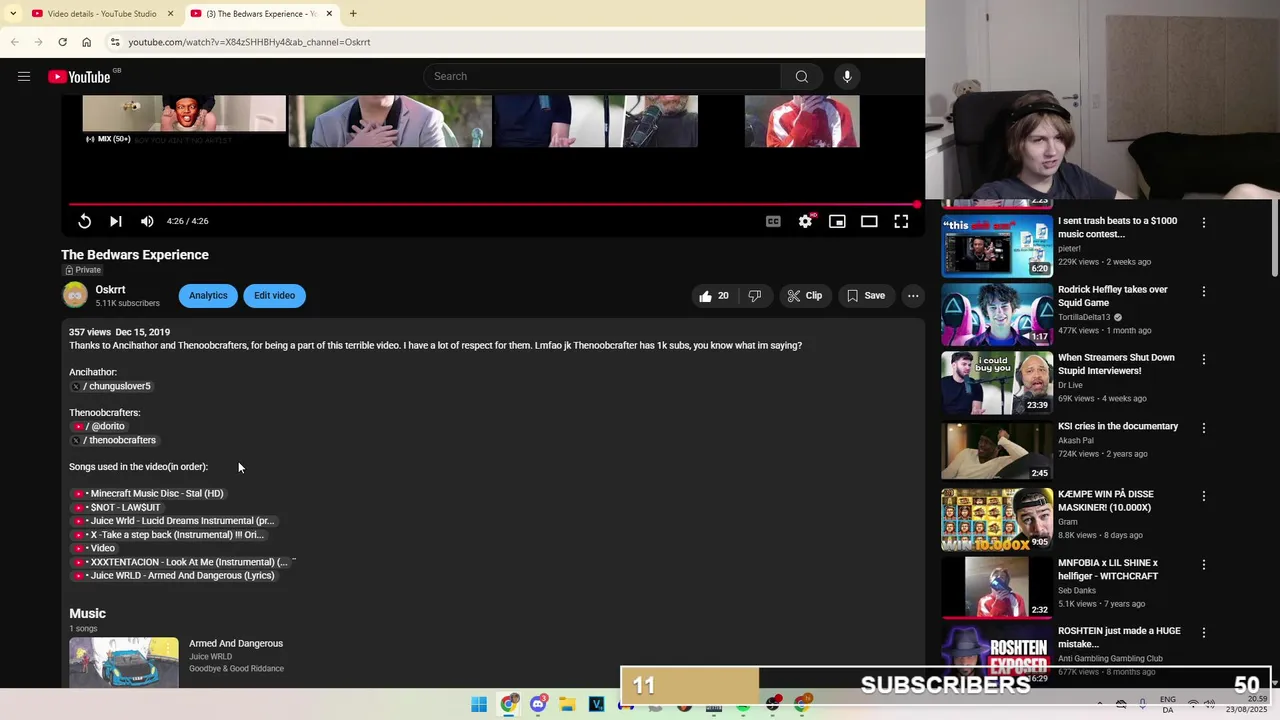Save video to a playlist
This screenshot has width=1280, height=720.
pos(866,295)
